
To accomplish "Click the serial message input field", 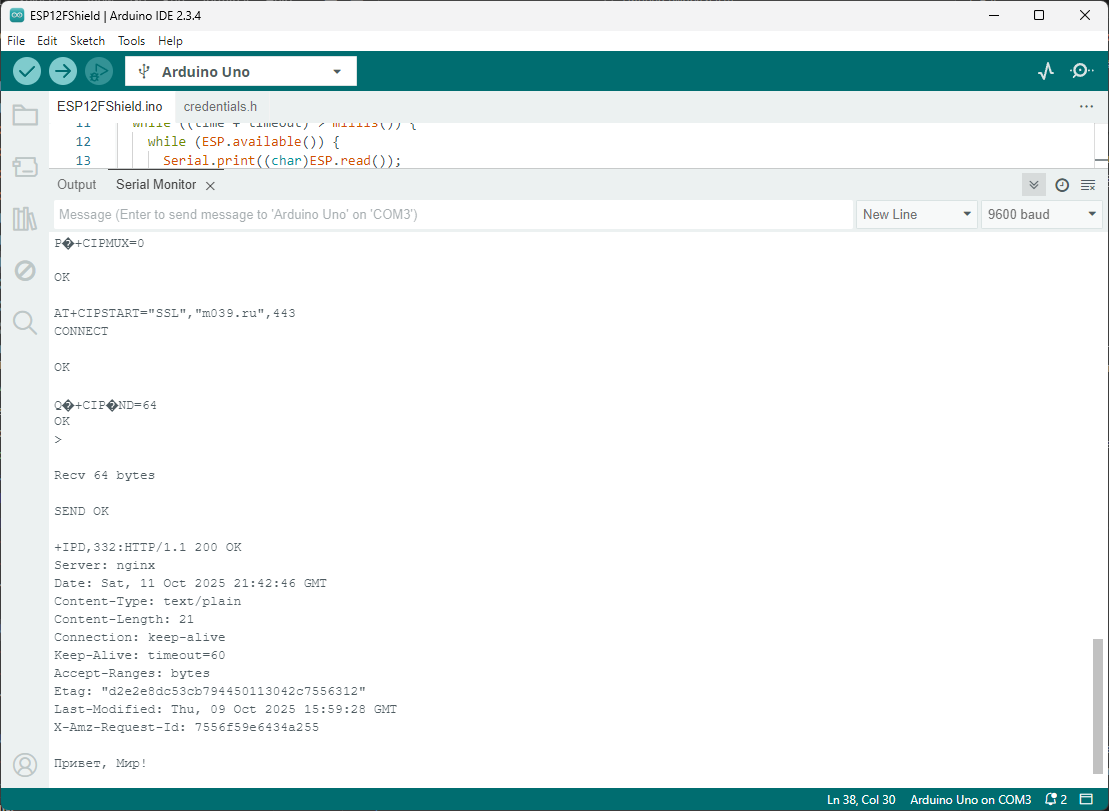I will [452, 215].
